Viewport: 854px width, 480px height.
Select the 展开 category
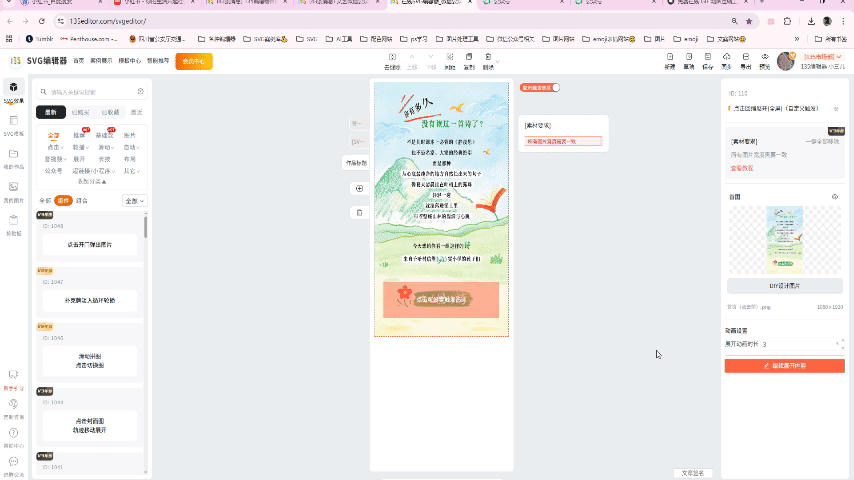(80, 159)
